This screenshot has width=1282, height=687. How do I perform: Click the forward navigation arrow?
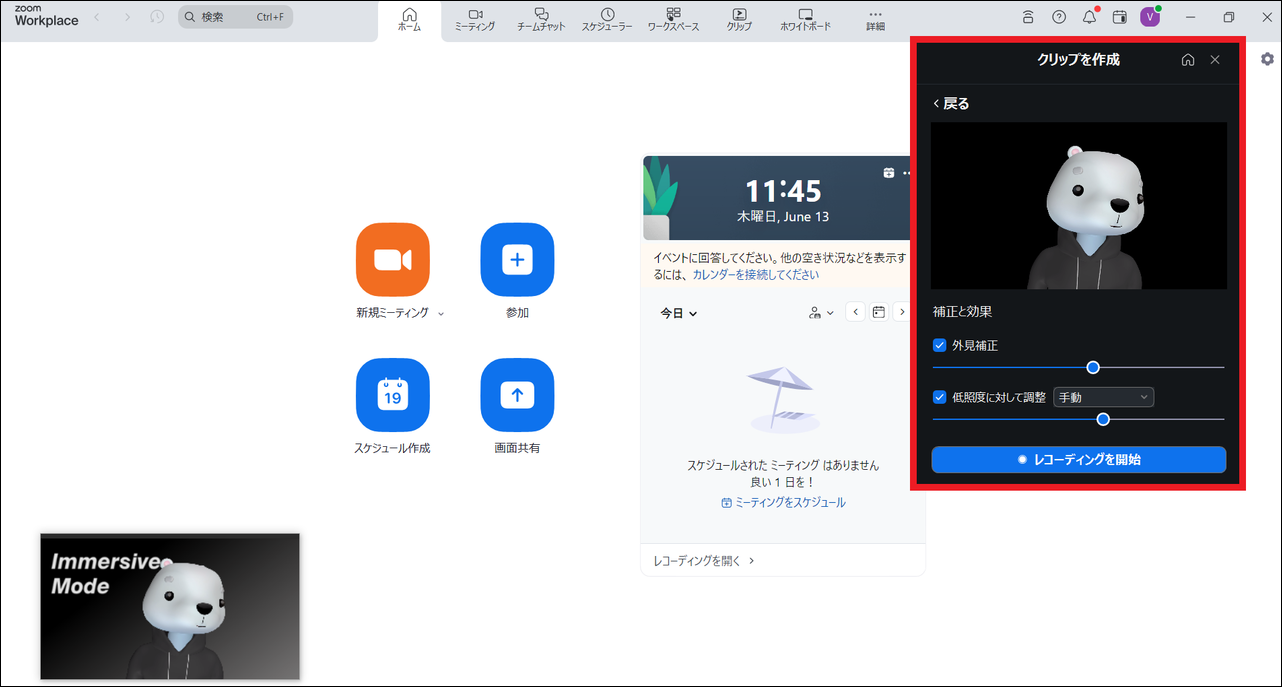127,17
